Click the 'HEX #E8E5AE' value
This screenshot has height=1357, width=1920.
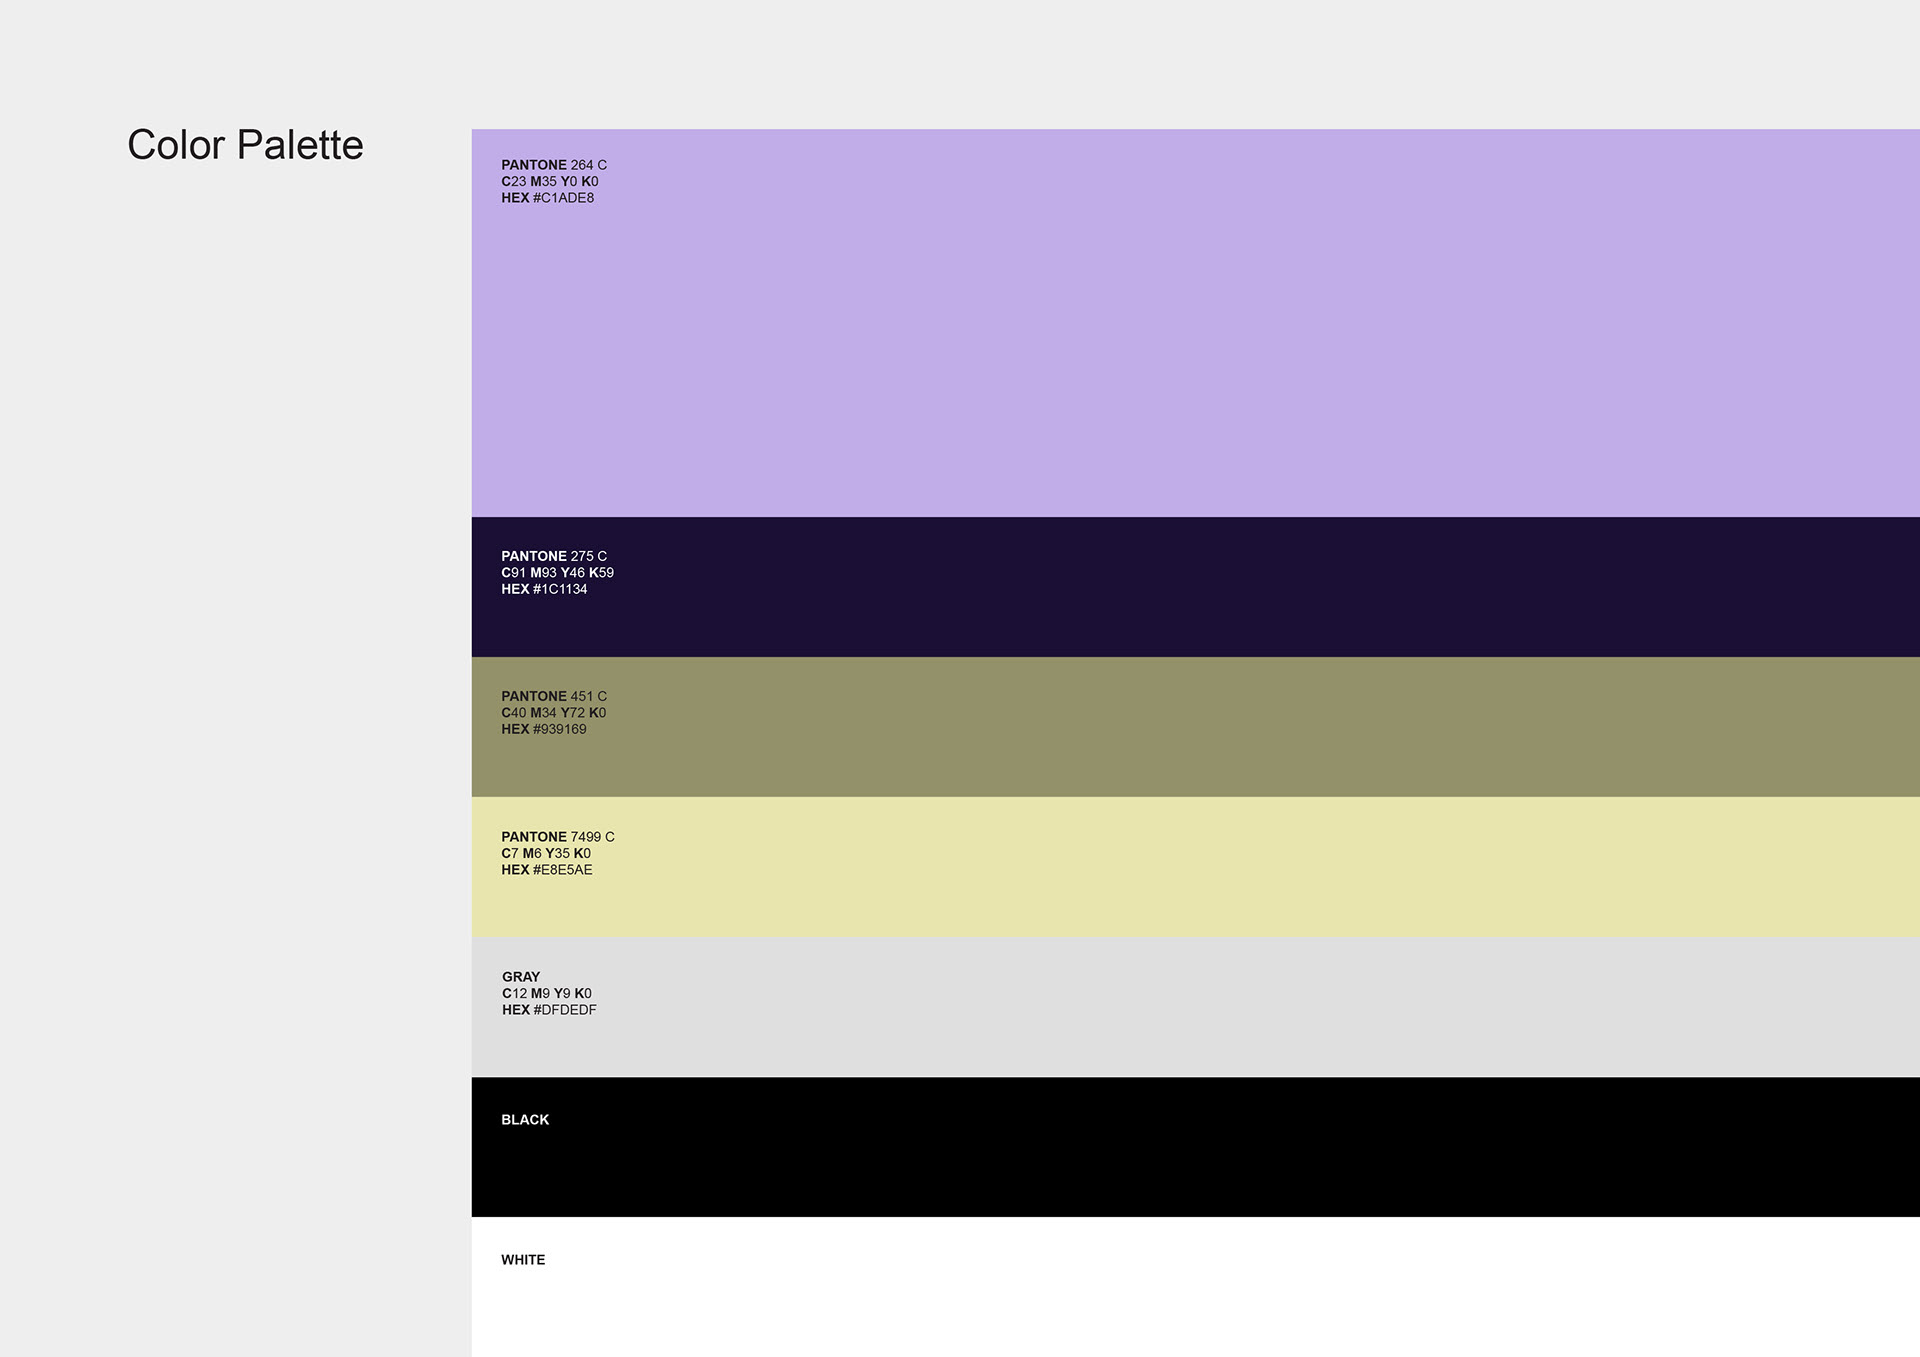click(547, 870)
